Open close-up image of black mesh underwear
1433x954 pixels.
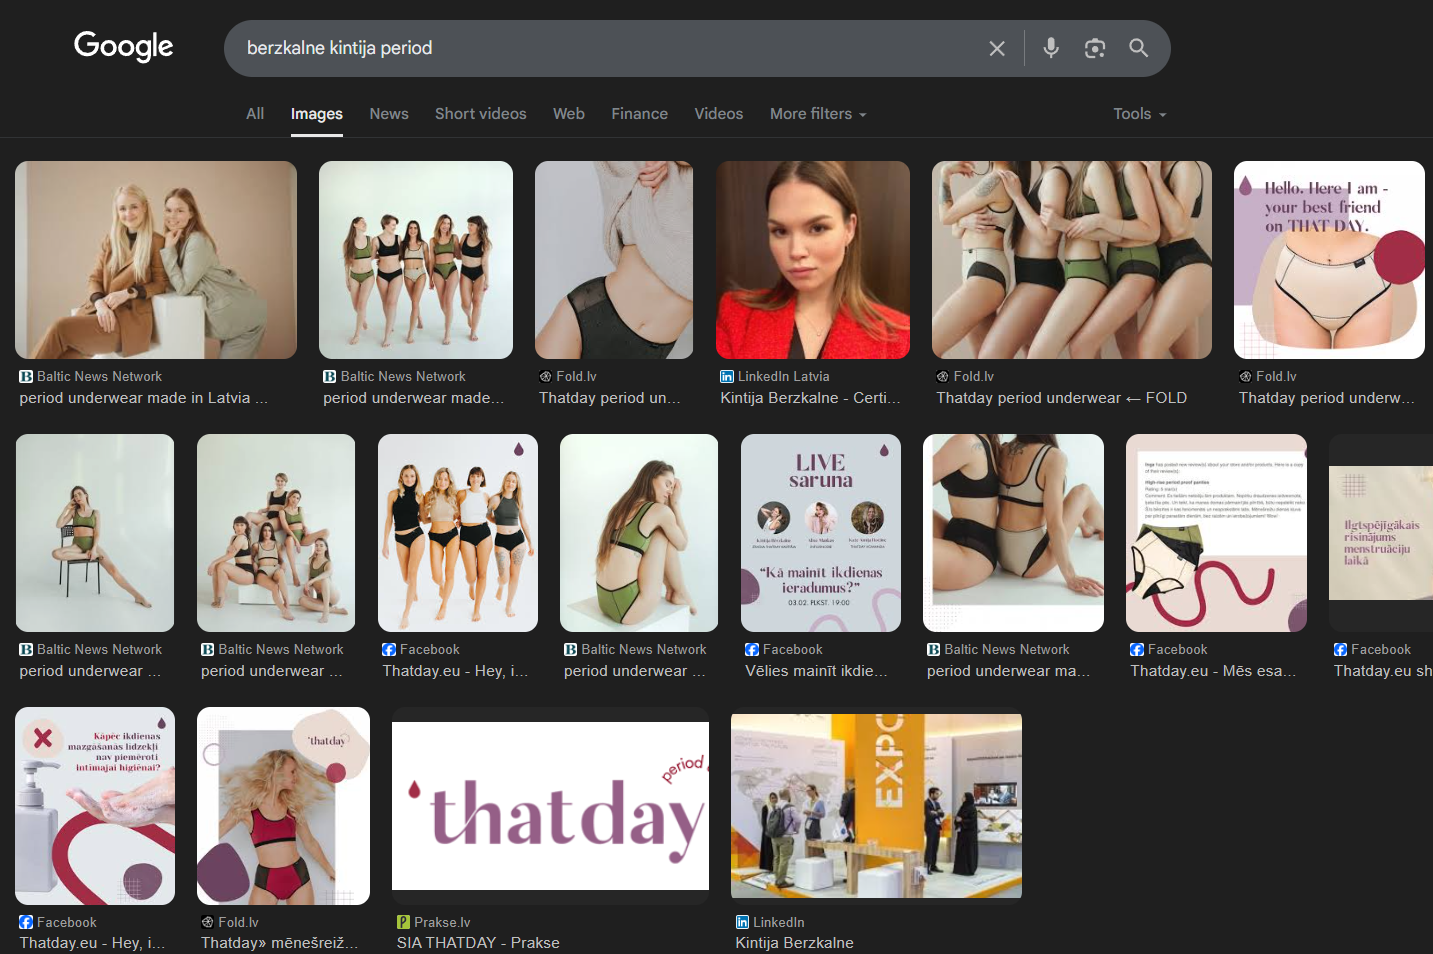click(x=614, y=260)
